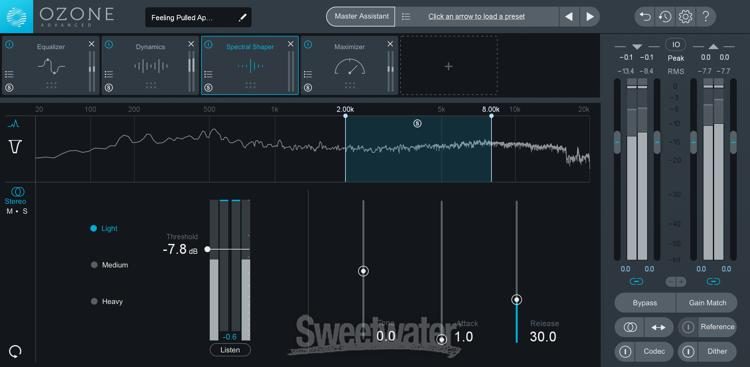Switch to Side channel S
The height and width of the screenshot is (367, 750).
(25, 211)
